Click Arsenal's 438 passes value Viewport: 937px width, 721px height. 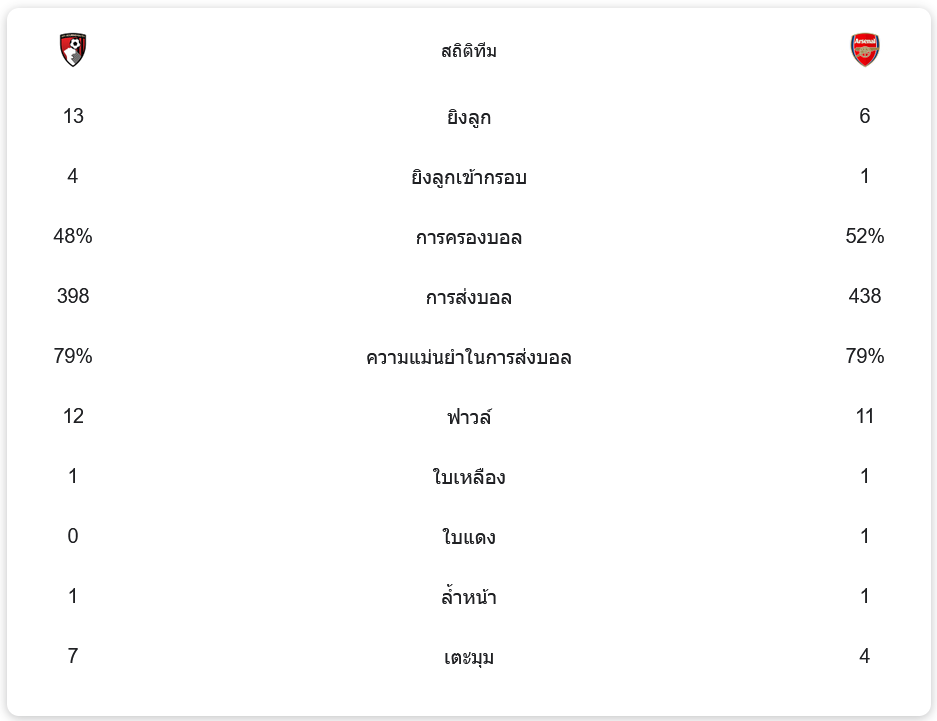(864, 296)
